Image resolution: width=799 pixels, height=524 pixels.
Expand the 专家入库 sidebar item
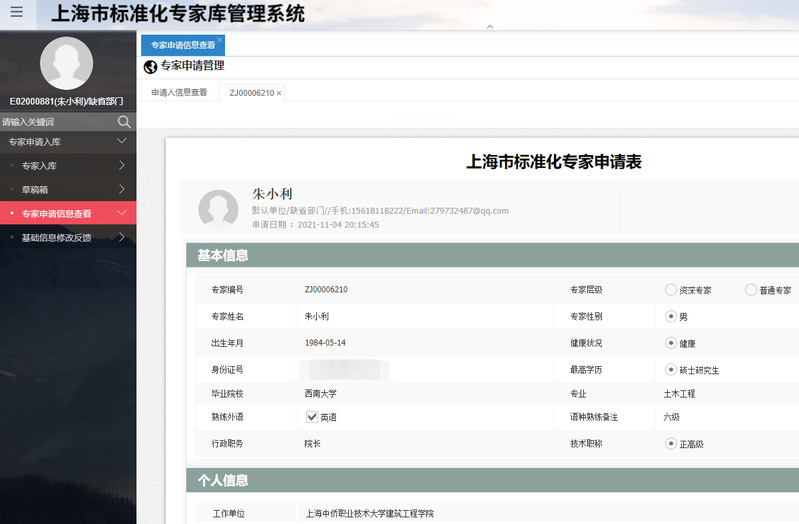122,166
